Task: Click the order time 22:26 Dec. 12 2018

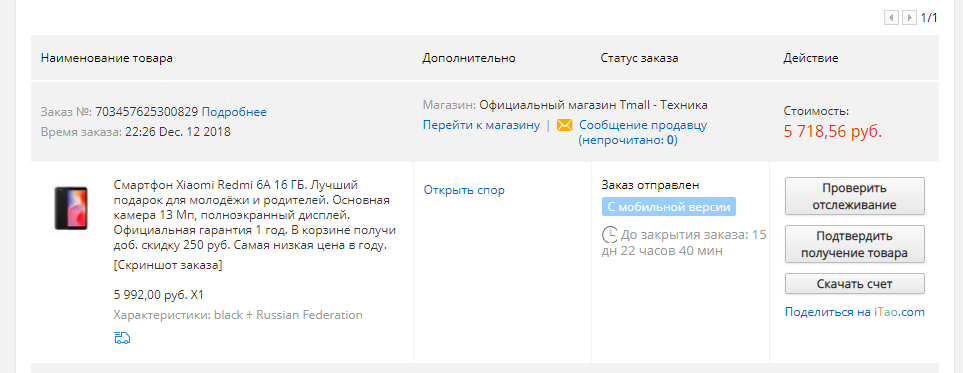Action: pos(178,132)
